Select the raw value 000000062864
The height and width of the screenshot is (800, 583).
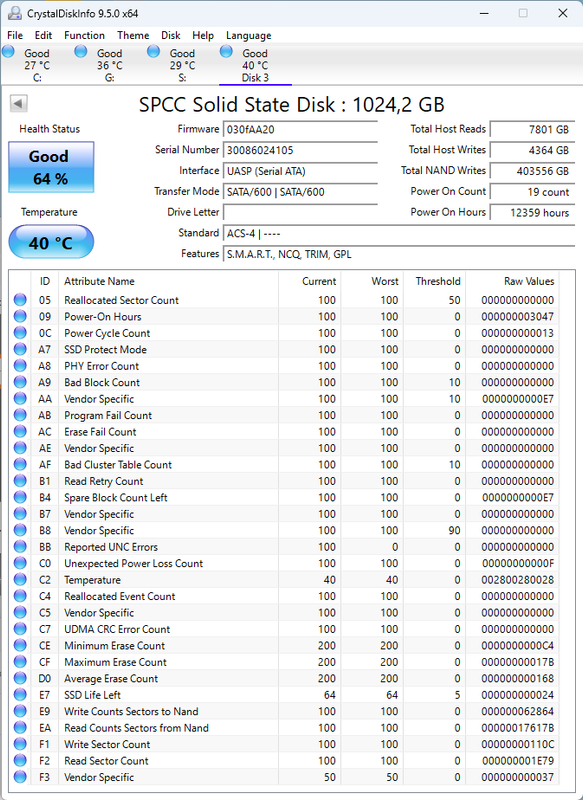(517, 711)
